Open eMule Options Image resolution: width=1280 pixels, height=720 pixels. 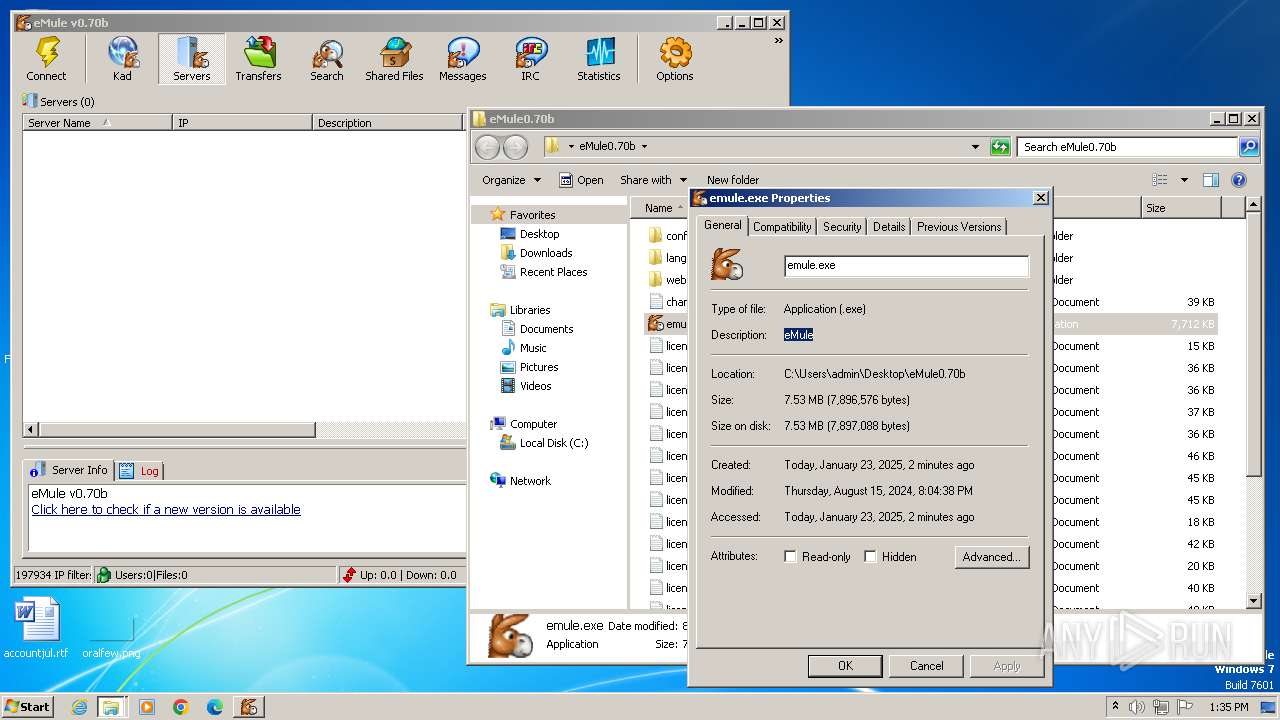pos(674,59)
